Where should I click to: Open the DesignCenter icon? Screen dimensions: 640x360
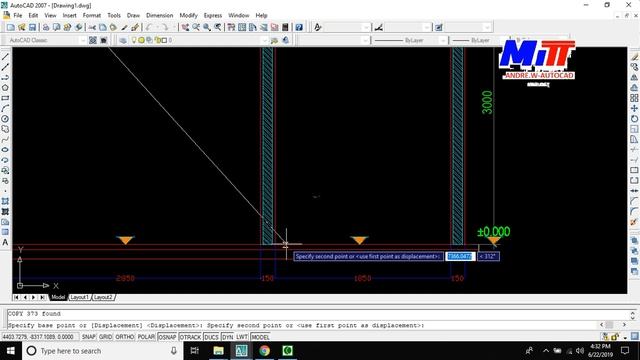click(x=242, y=27)
